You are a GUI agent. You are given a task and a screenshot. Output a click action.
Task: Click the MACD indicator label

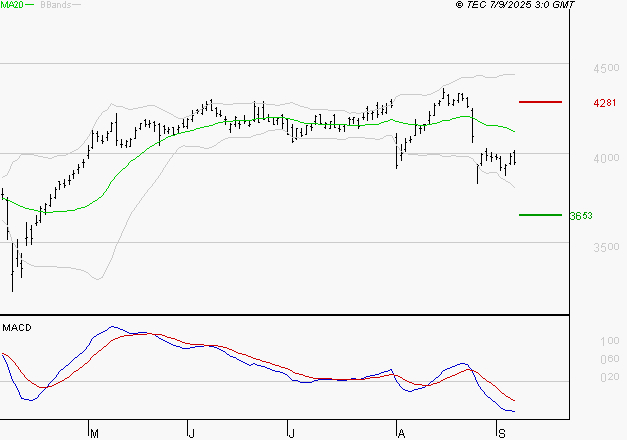pos(16,327)
